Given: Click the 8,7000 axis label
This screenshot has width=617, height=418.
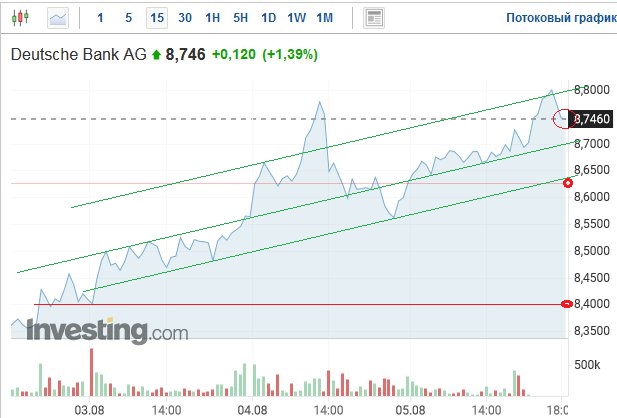Looking at the screenshot, I should click(592, 144).
